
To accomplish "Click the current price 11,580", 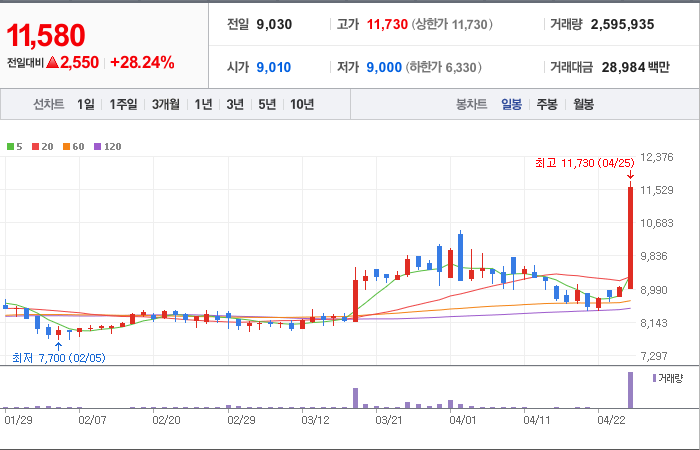I will coord(46,35).
